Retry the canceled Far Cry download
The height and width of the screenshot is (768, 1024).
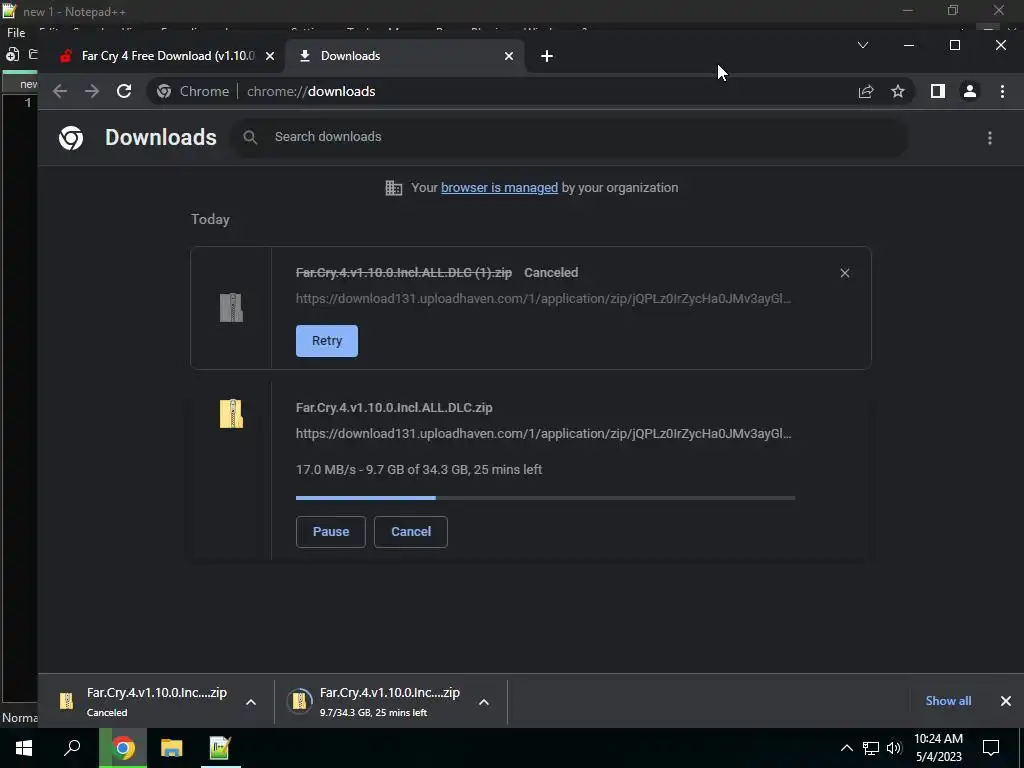(x=327, y=341)
